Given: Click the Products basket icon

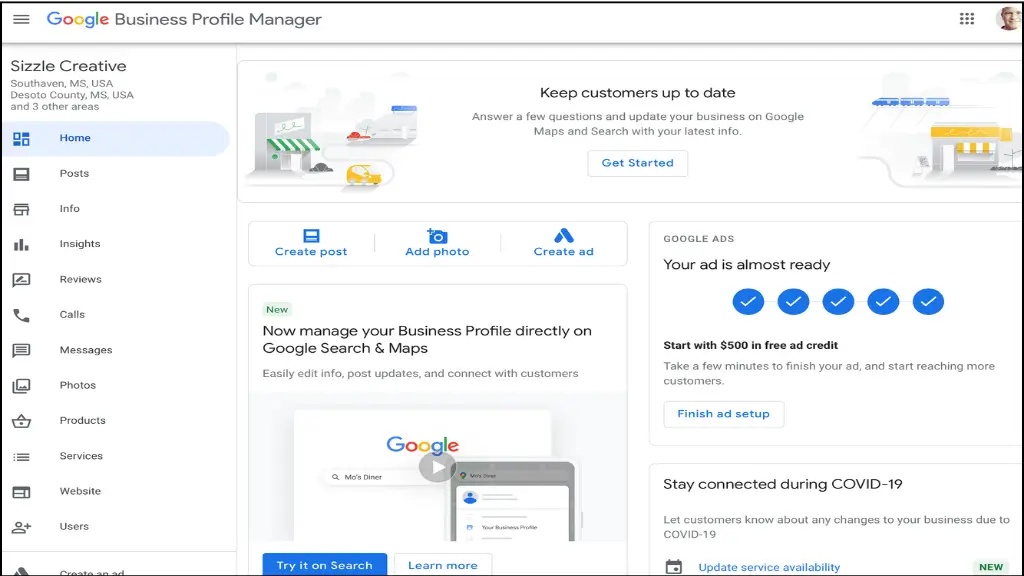Looking at the screenshot, I should click(x=21, y=421).
